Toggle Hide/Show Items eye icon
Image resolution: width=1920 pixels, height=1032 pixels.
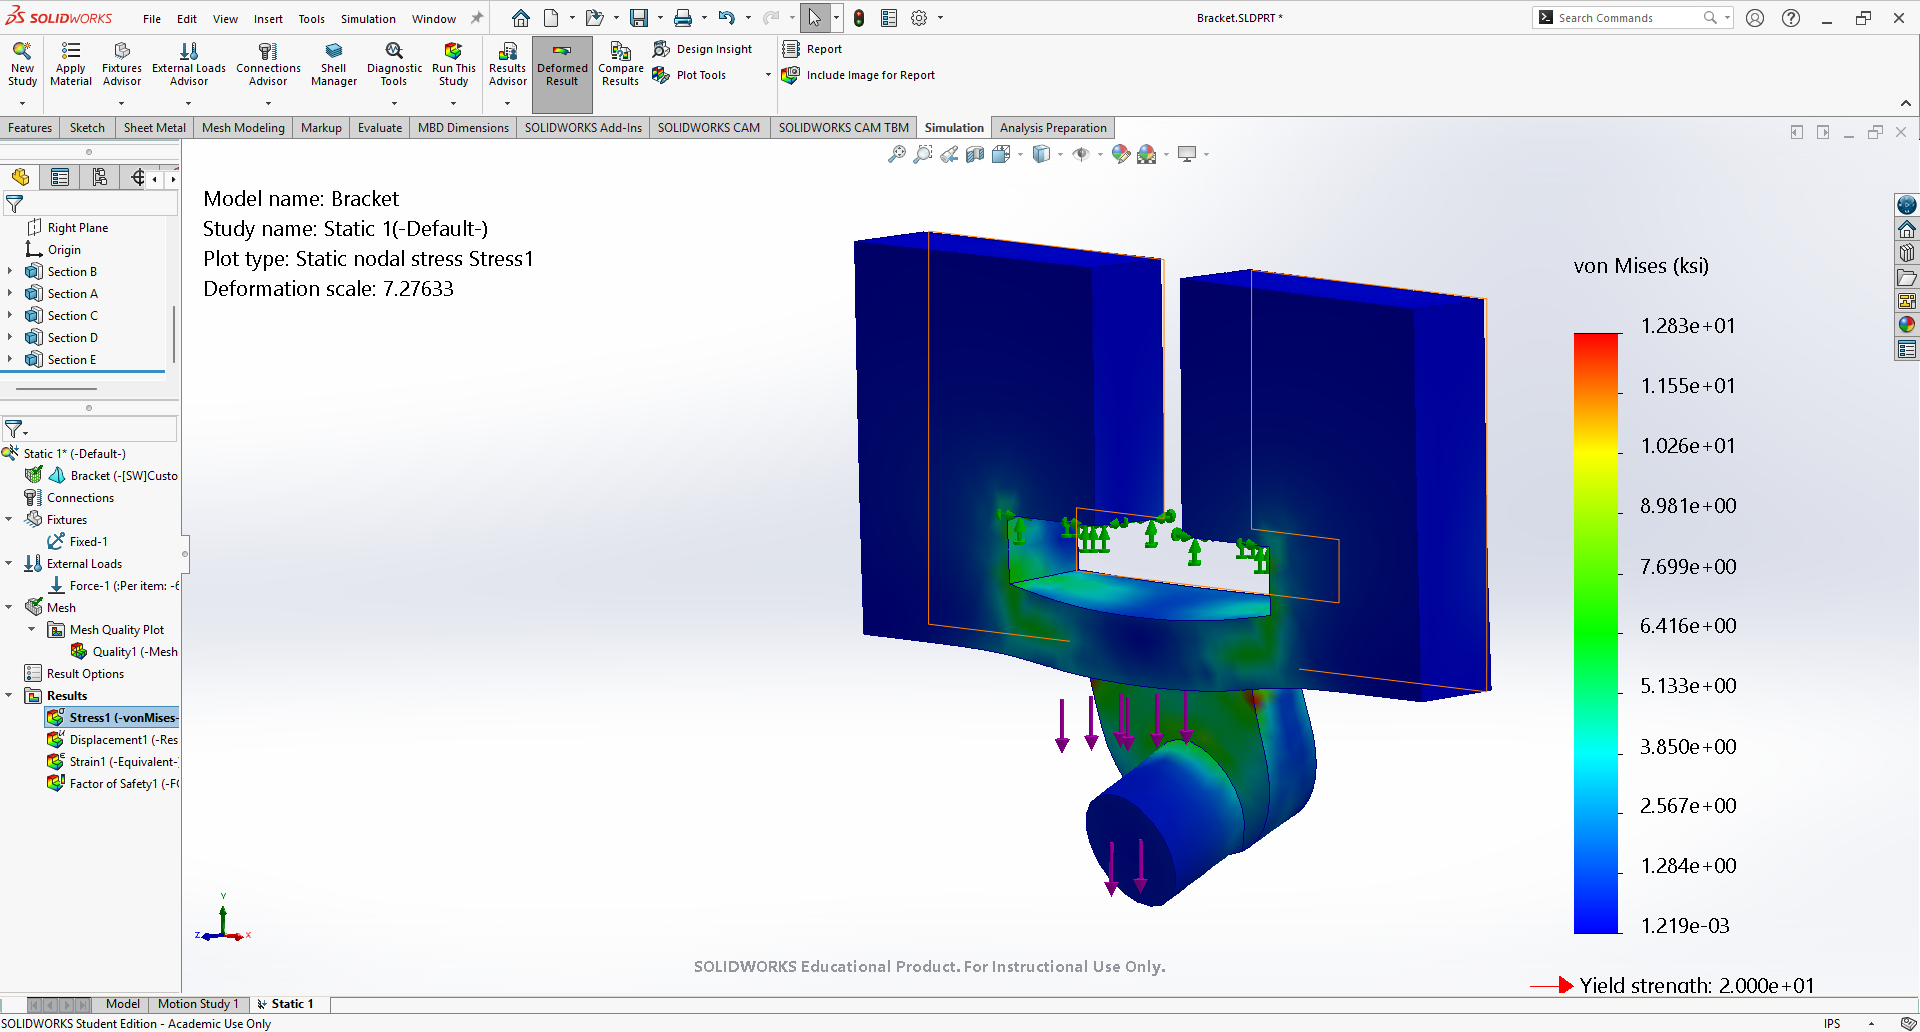click(1081, 154)
